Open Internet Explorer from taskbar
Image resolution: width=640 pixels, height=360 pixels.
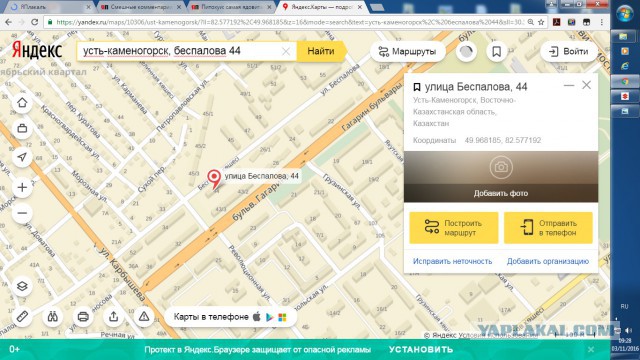click(625, 66)
